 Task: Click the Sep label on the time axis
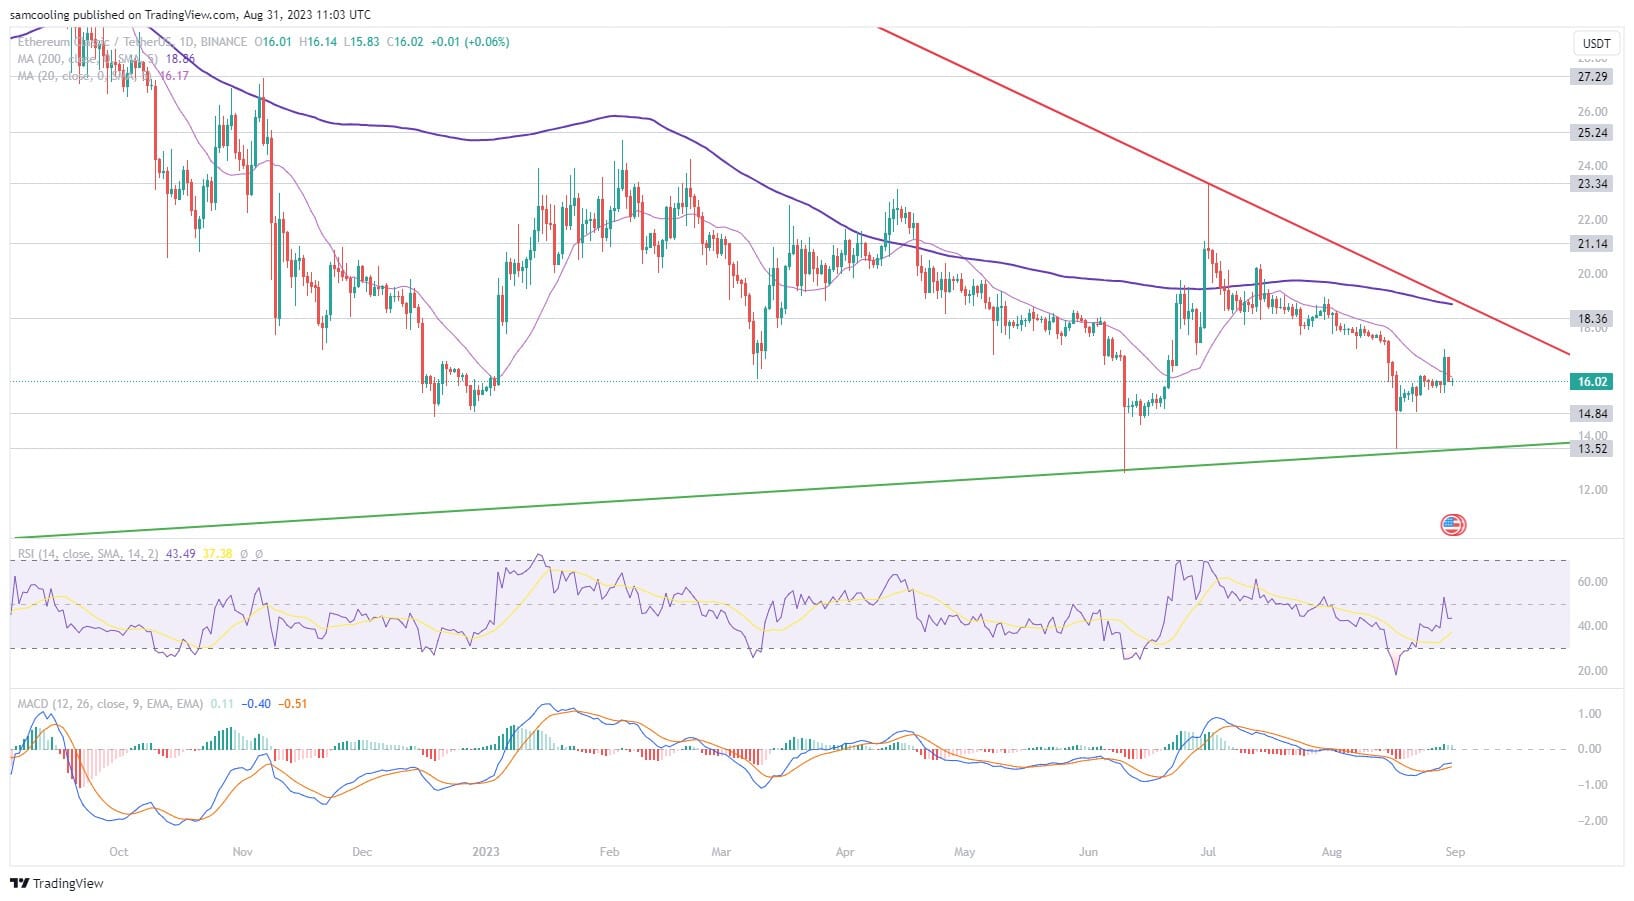(1455, 852)
